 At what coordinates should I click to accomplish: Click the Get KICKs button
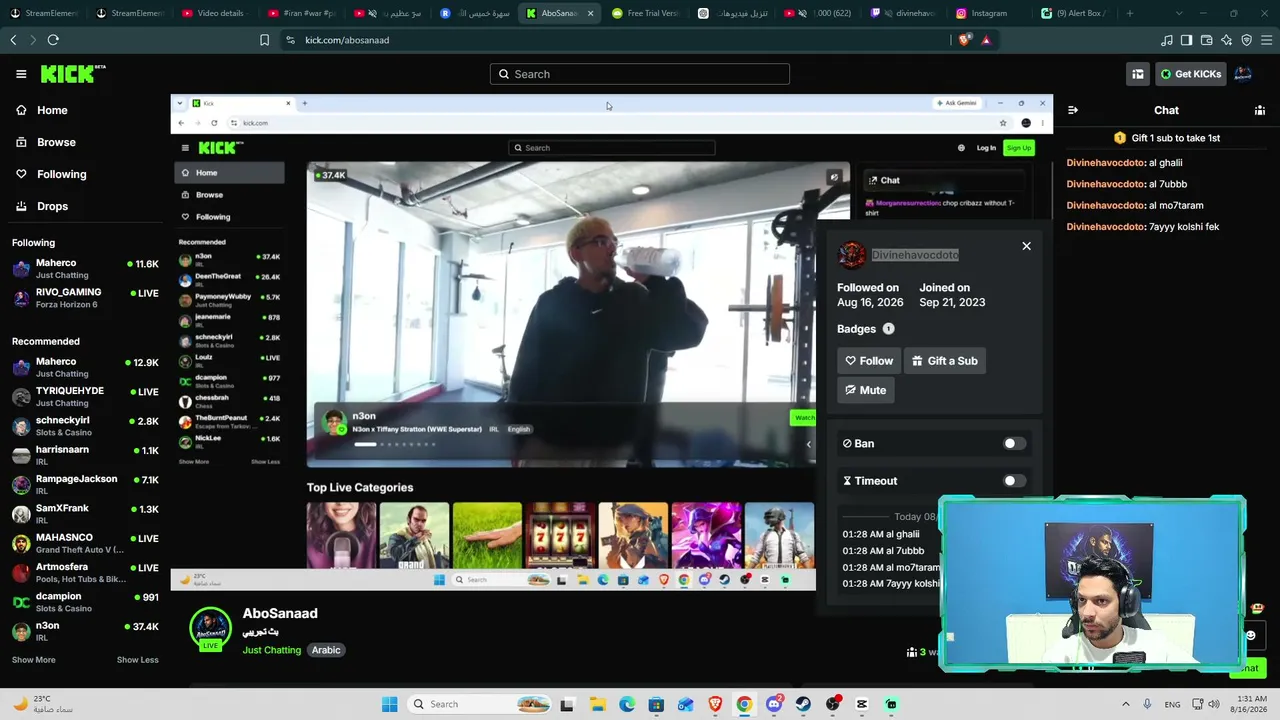1189,74
